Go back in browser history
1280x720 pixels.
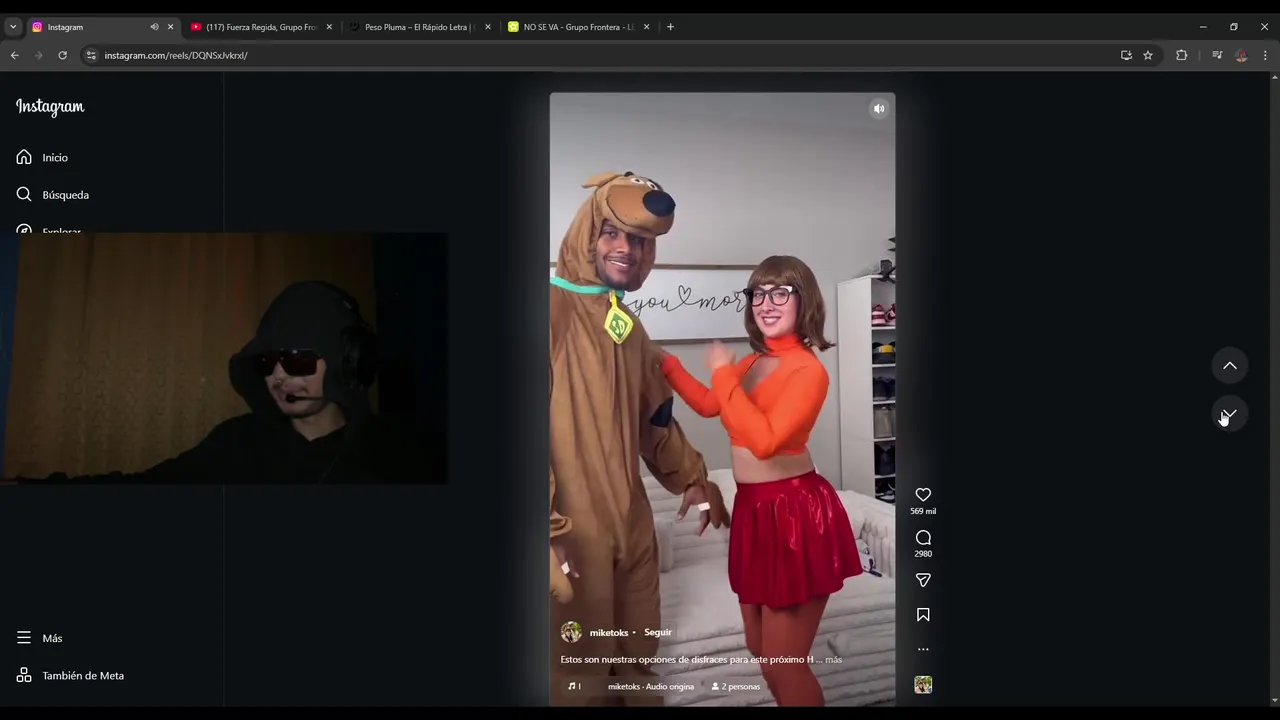14,55
